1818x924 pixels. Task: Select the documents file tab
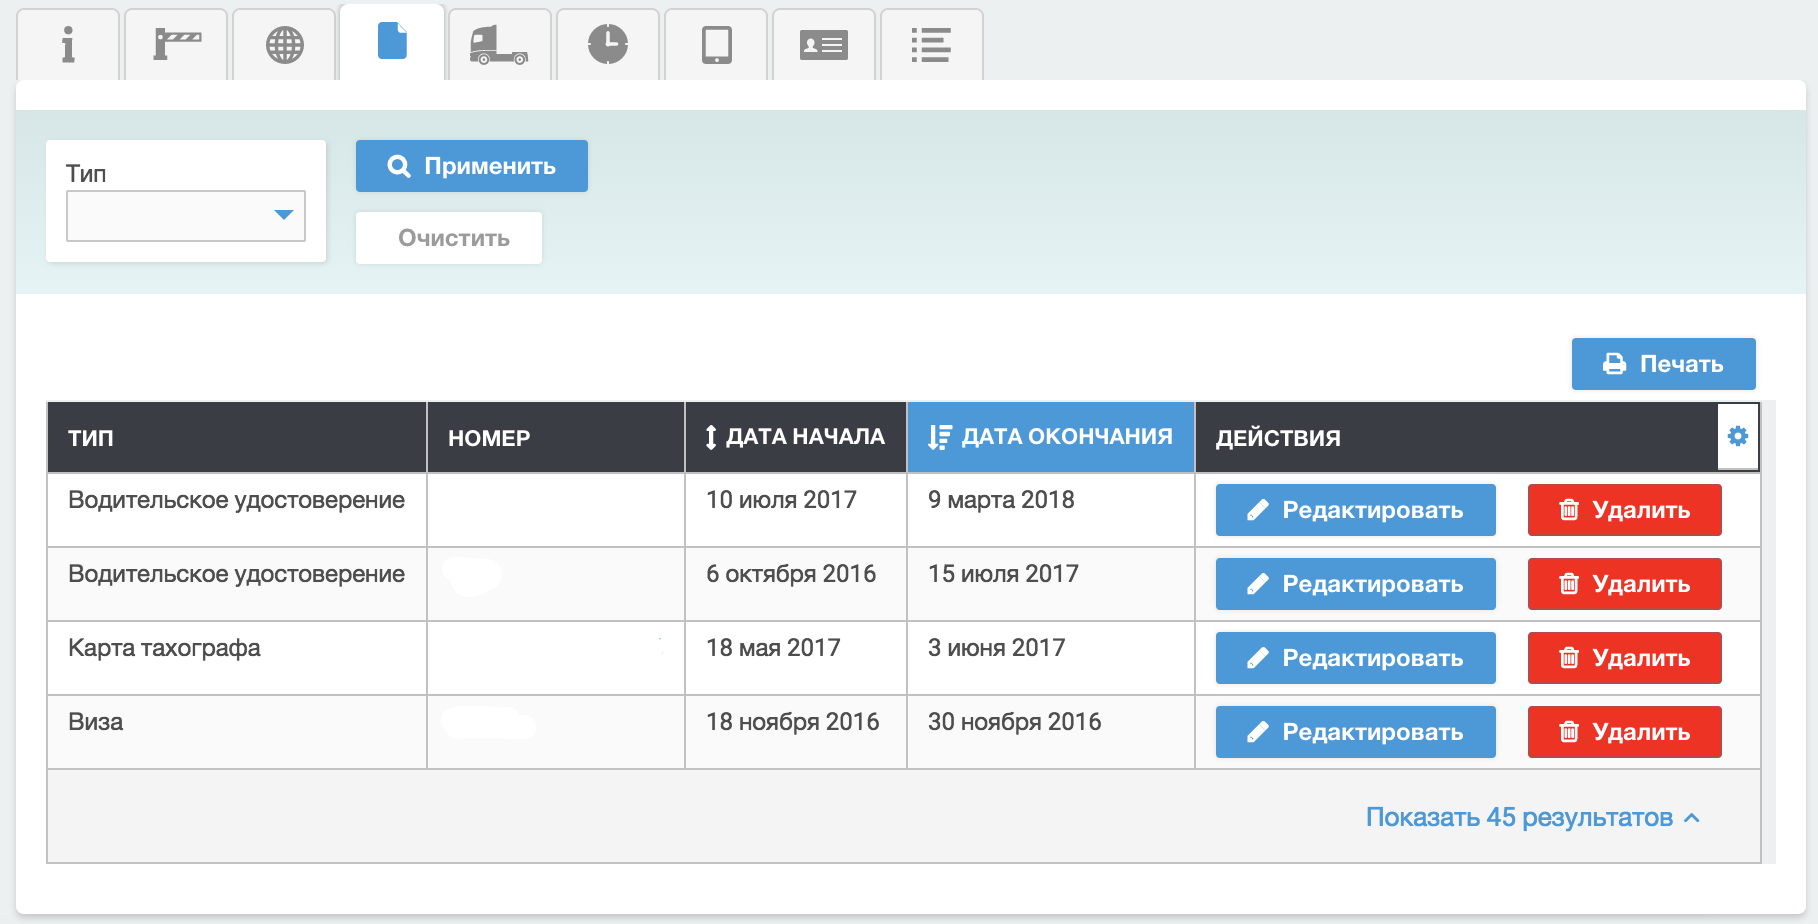click(x=392, y=42)
